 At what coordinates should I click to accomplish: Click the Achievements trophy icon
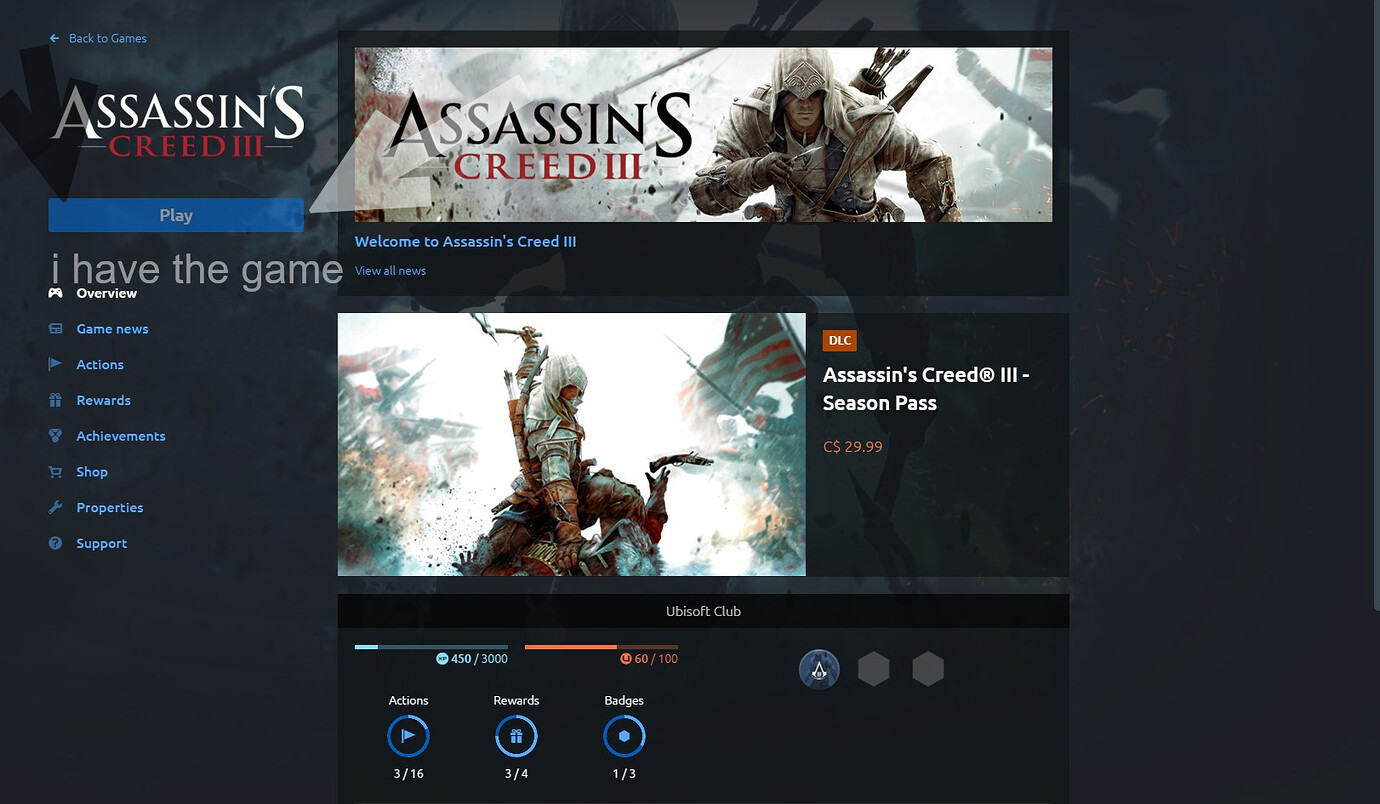[55, 436]
